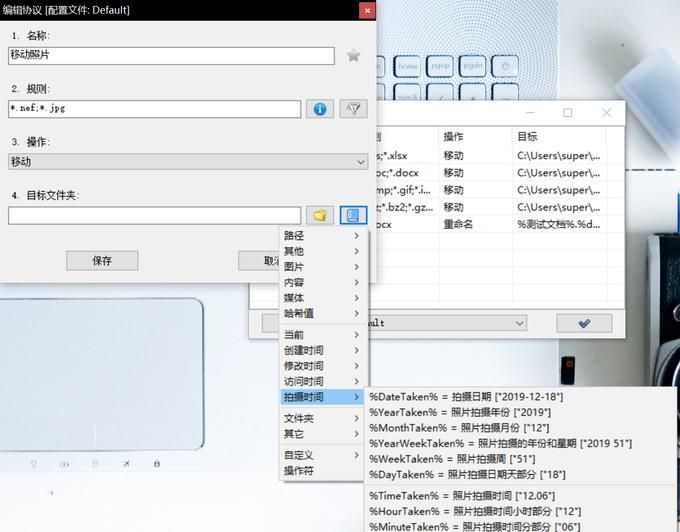Click the 操作 column header in background table
The image size is (680, 532).
click(476, 137)
